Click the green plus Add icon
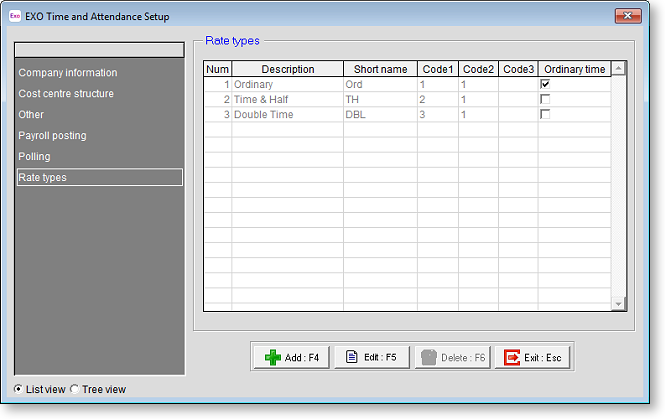The width and height of the screenshot is (665, 419). [x=272, y=357]
